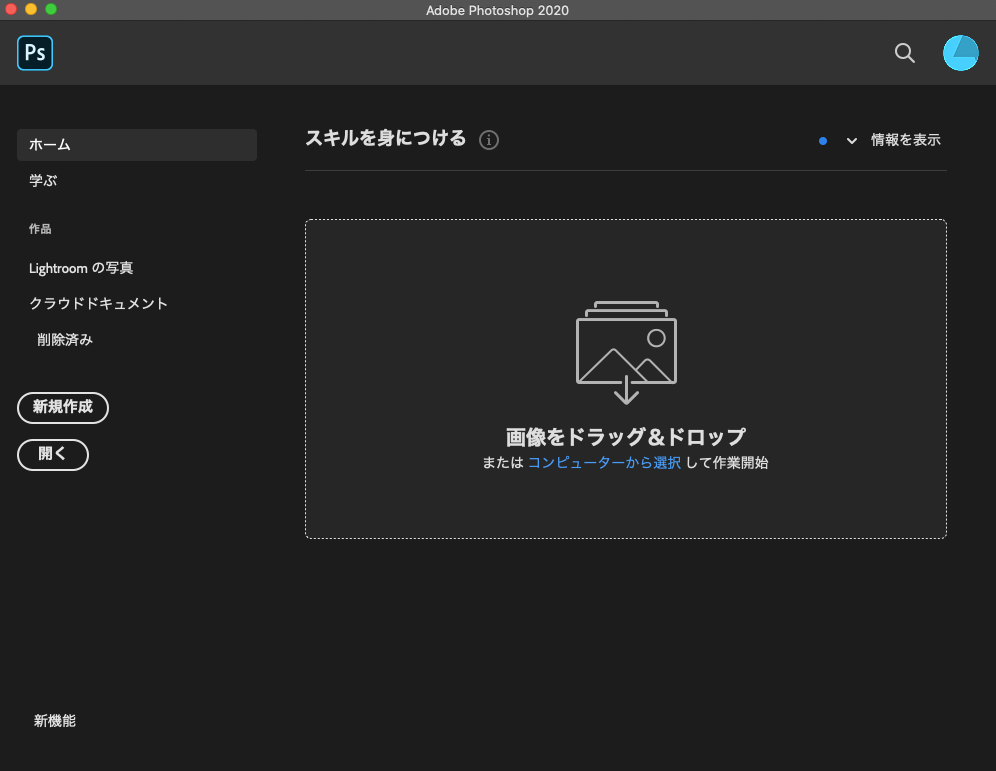The height and width of the screenshot is (771, 996).
Task: Click the blue dot indicator near 情報を表示
Action: pos(823,141)
